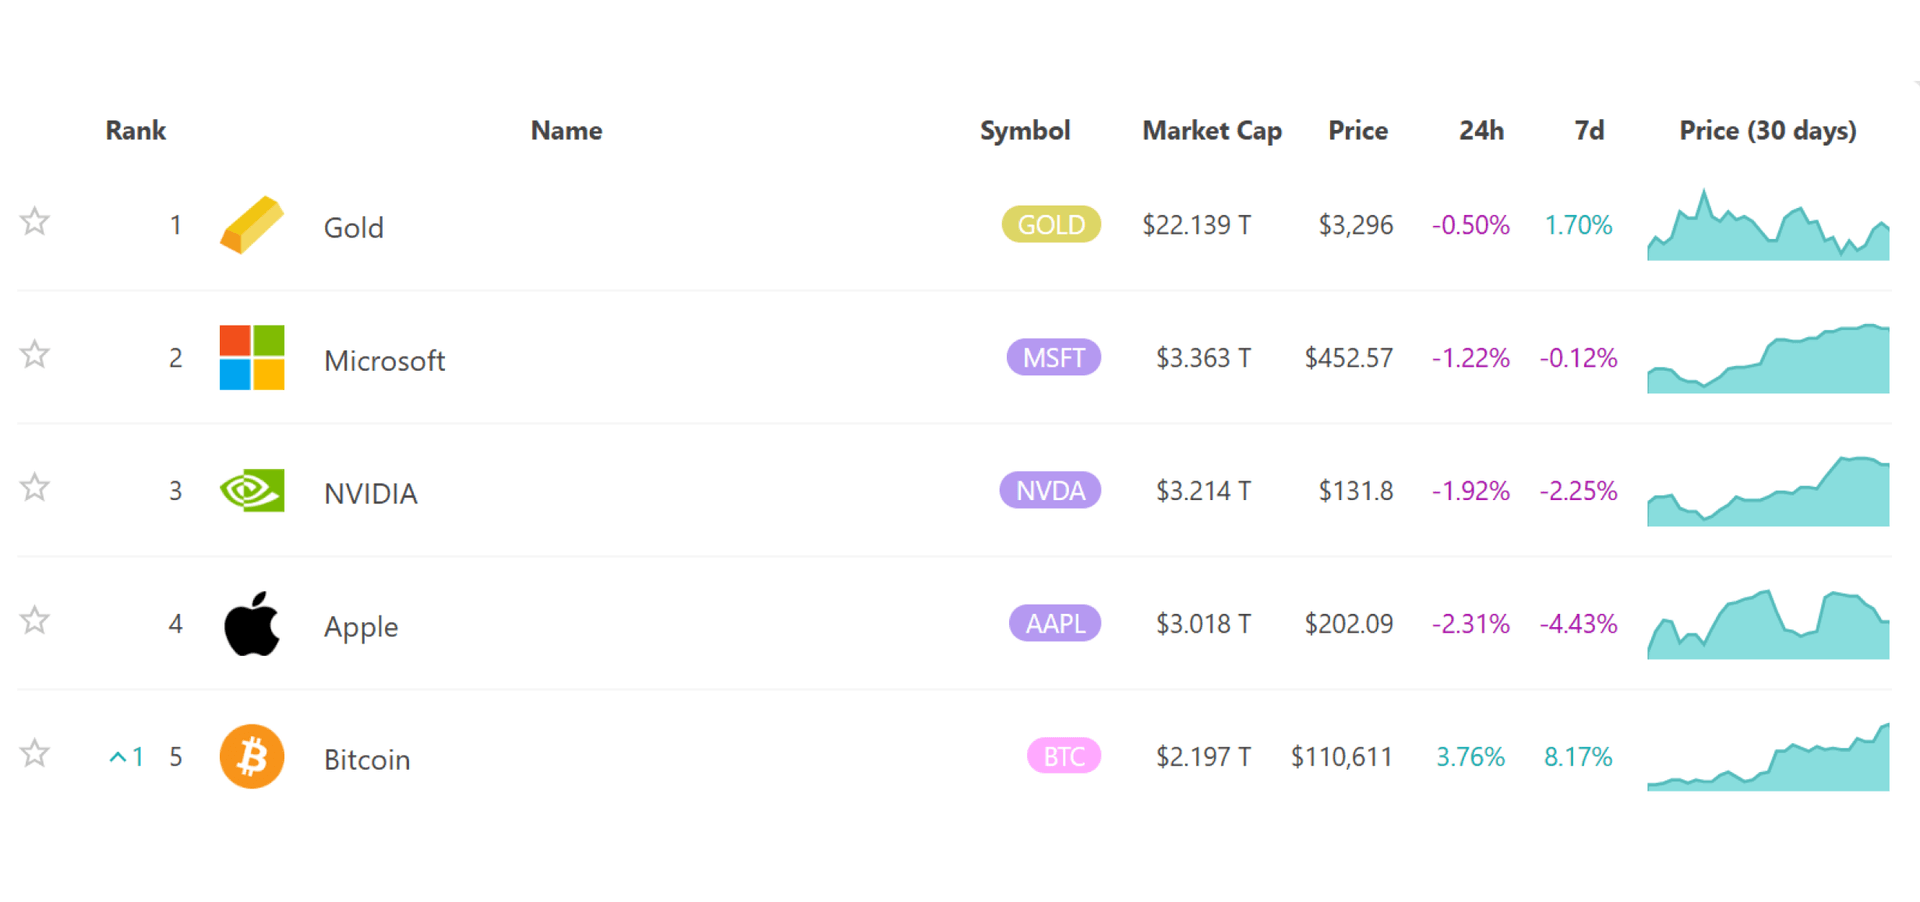
Task: Sort by the Price column header
Action: pyautogui.click(x=1358, y=130)
